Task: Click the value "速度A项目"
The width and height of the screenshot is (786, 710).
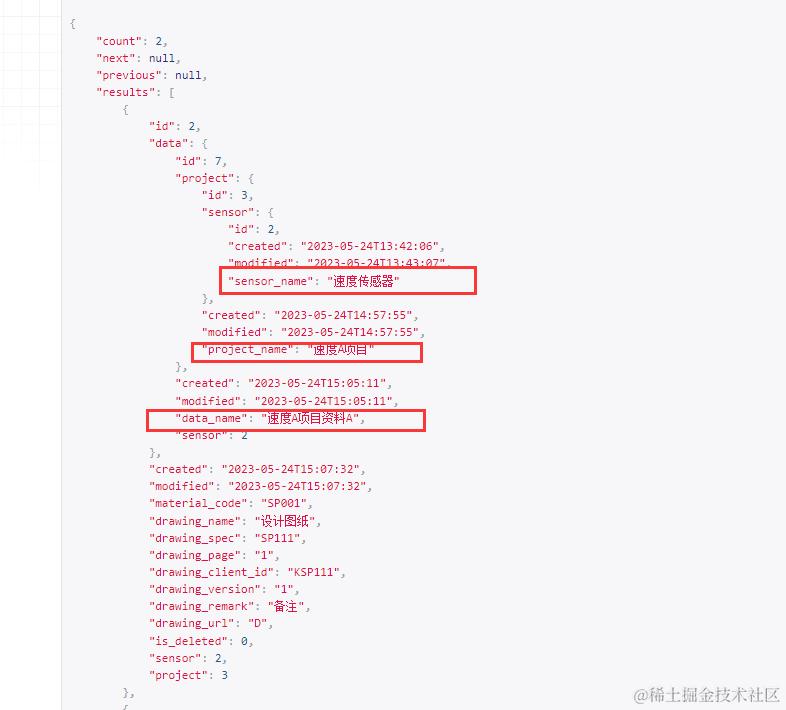Action: 341,349
